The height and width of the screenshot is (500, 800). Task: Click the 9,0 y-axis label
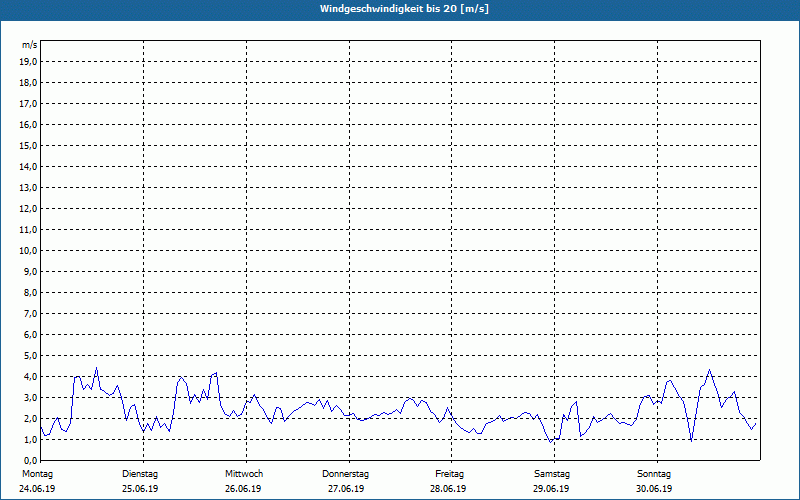click(x=30, y=271)
